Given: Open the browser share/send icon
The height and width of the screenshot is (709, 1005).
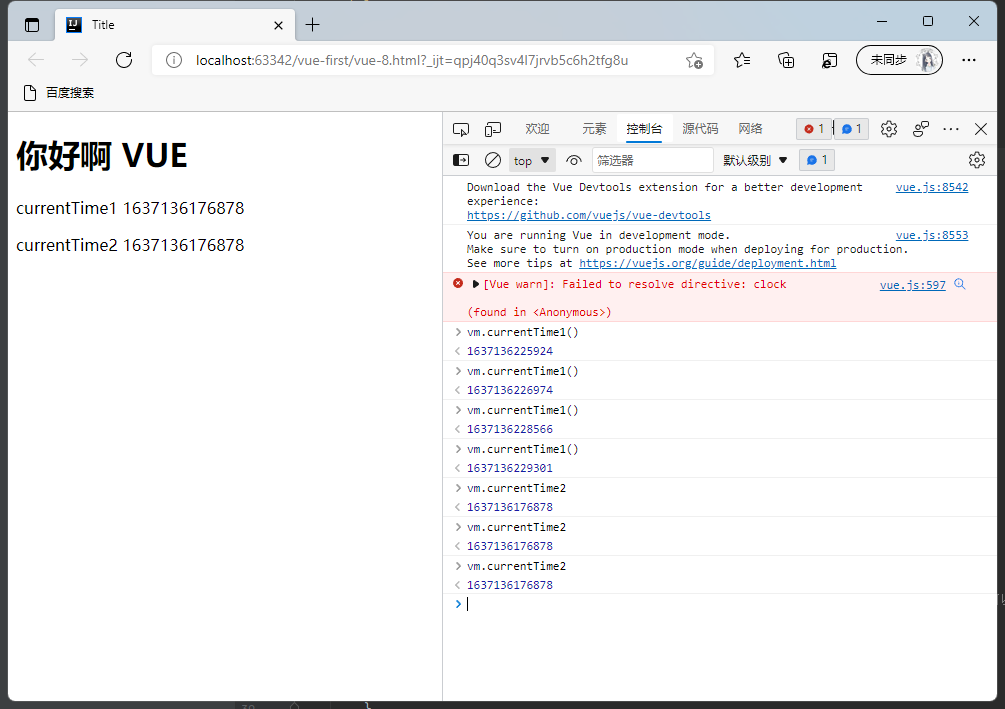Looking at the screenshot, I should coord(829,60).
